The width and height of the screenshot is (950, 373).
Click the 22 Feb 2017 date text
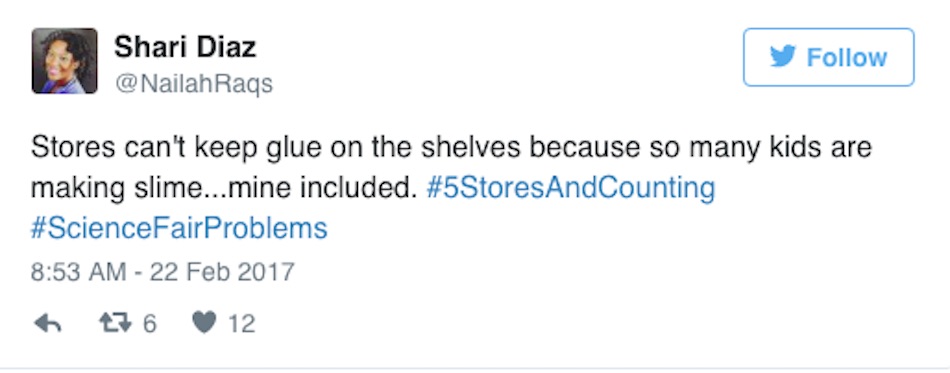pyautogui.click(x=222, y=271)
